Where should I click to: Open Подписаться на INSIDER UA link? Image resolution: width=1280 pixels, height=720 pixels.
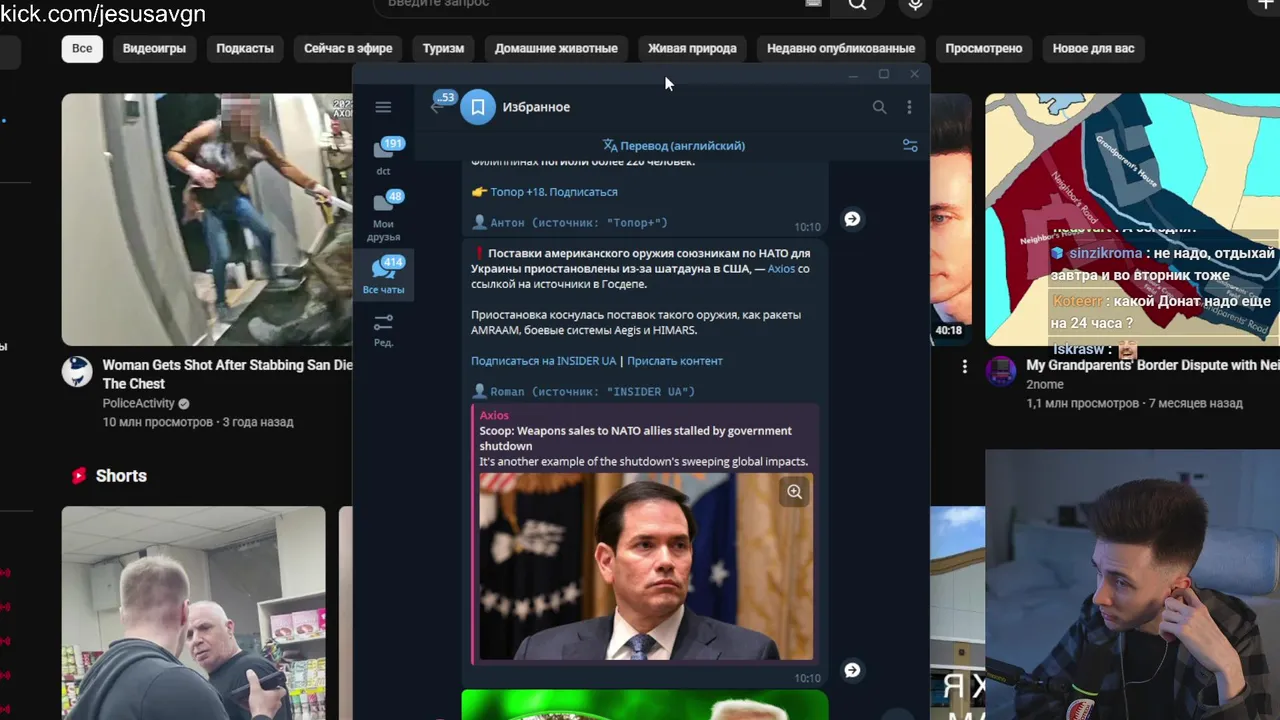click(x=543, y=361)
